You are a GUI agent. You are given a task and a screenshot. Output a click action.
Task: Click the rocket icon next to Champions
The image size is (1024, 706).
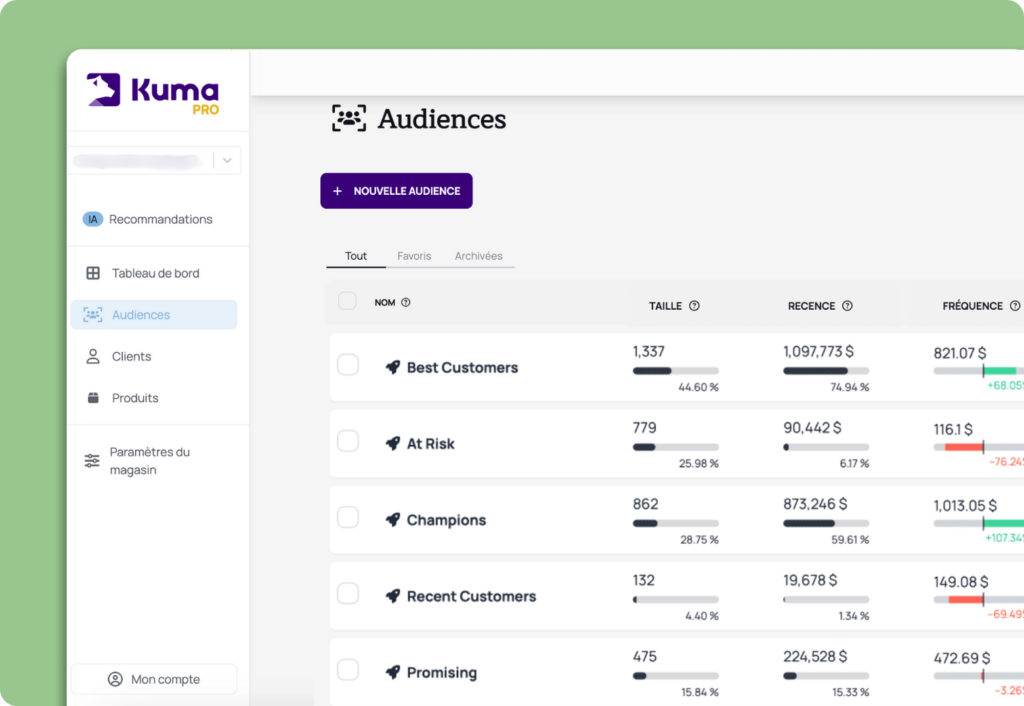click(393, 520)
